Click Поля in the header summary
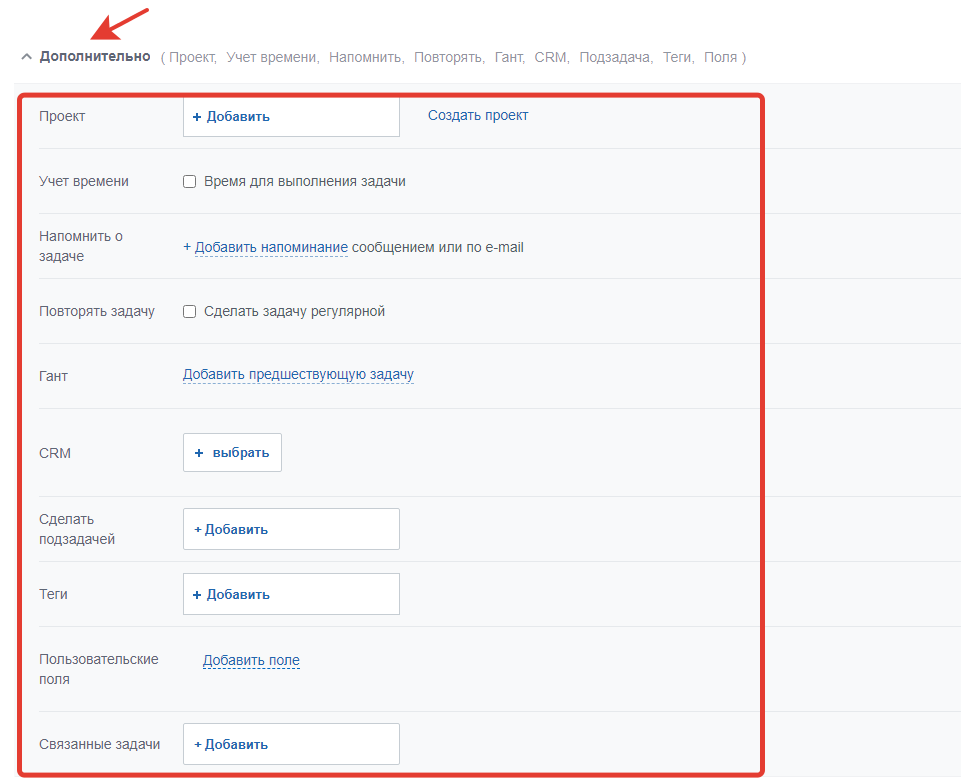 [720, 57]
